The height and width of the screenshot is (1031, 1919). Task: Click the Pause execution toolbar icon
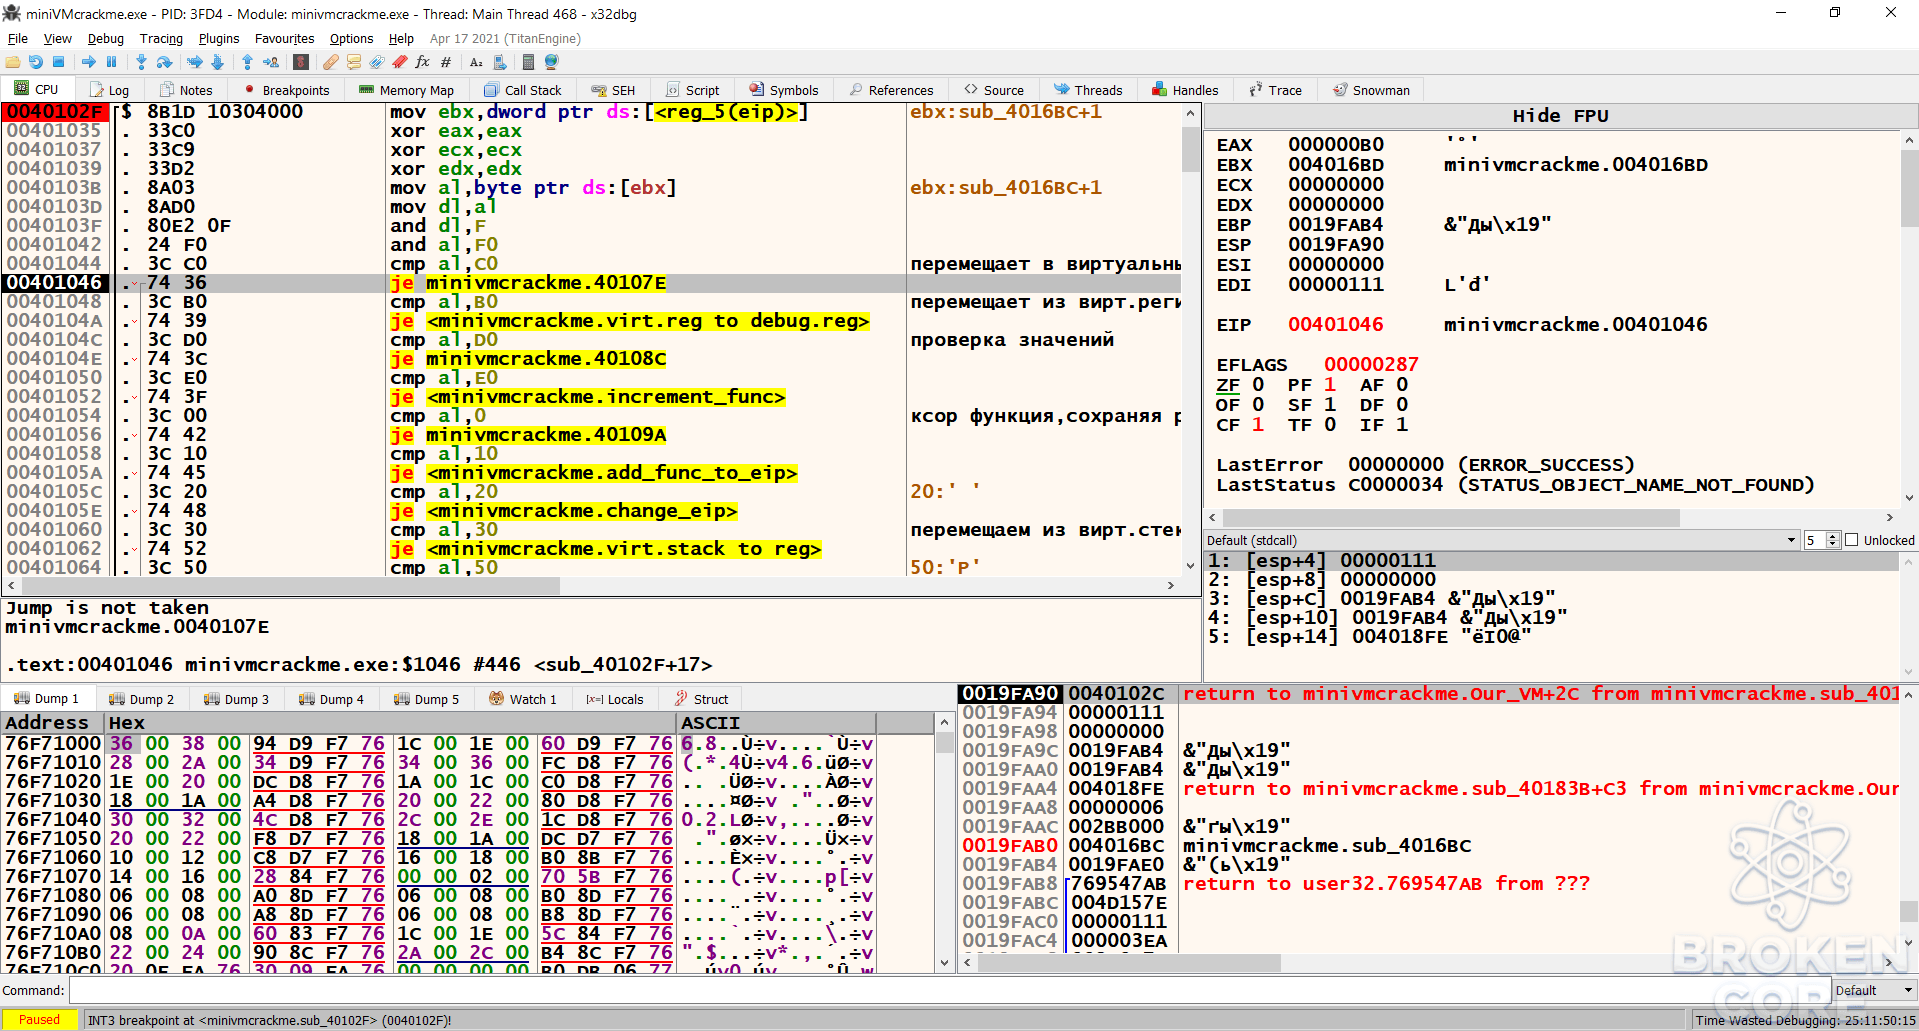click(x=111, y=62)
